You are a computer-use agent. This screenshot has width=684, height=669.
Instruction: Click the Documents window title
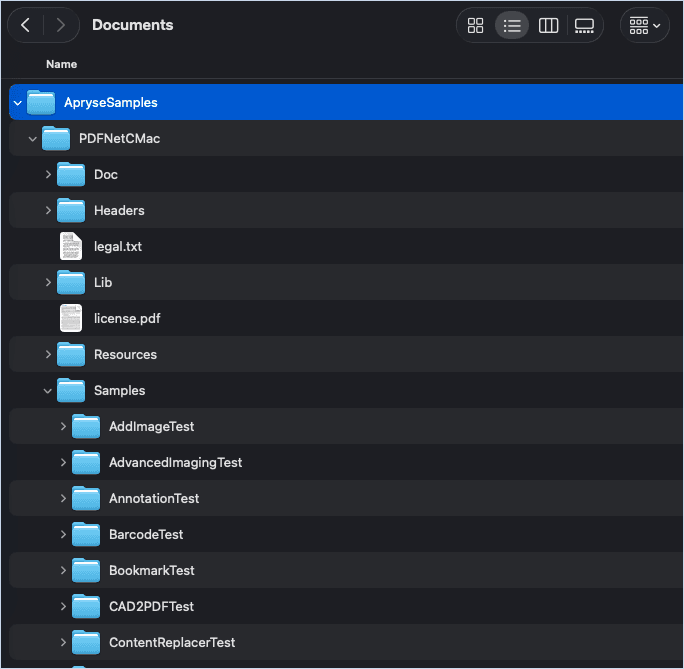point(133,25)
